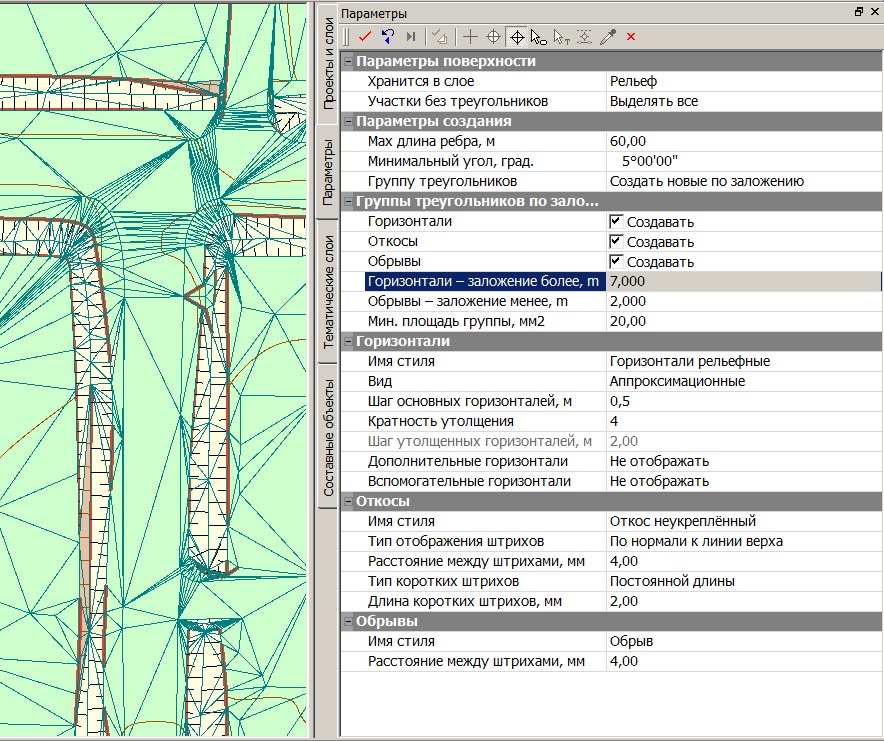This screenshot has height=741, width=884.
Task: Switch to the Проекты и слои tab
Action: pyautogui.click(x=327, y=63)
